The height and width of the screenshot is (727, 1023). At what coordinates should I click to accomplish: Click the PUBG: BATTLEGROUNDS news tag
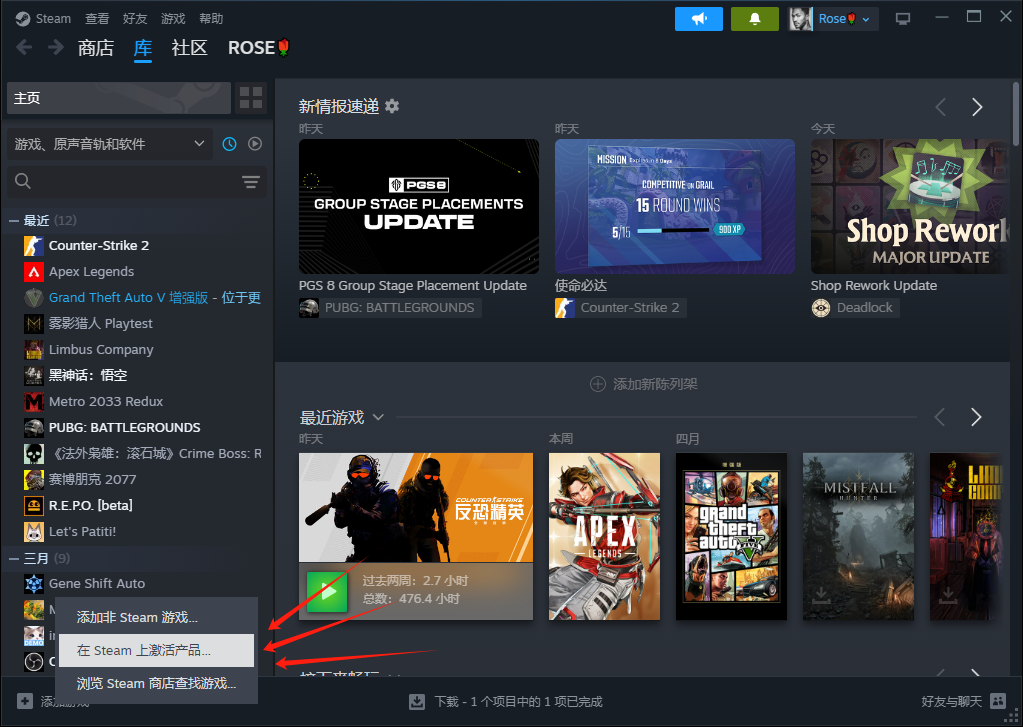[x=390, y=307]
